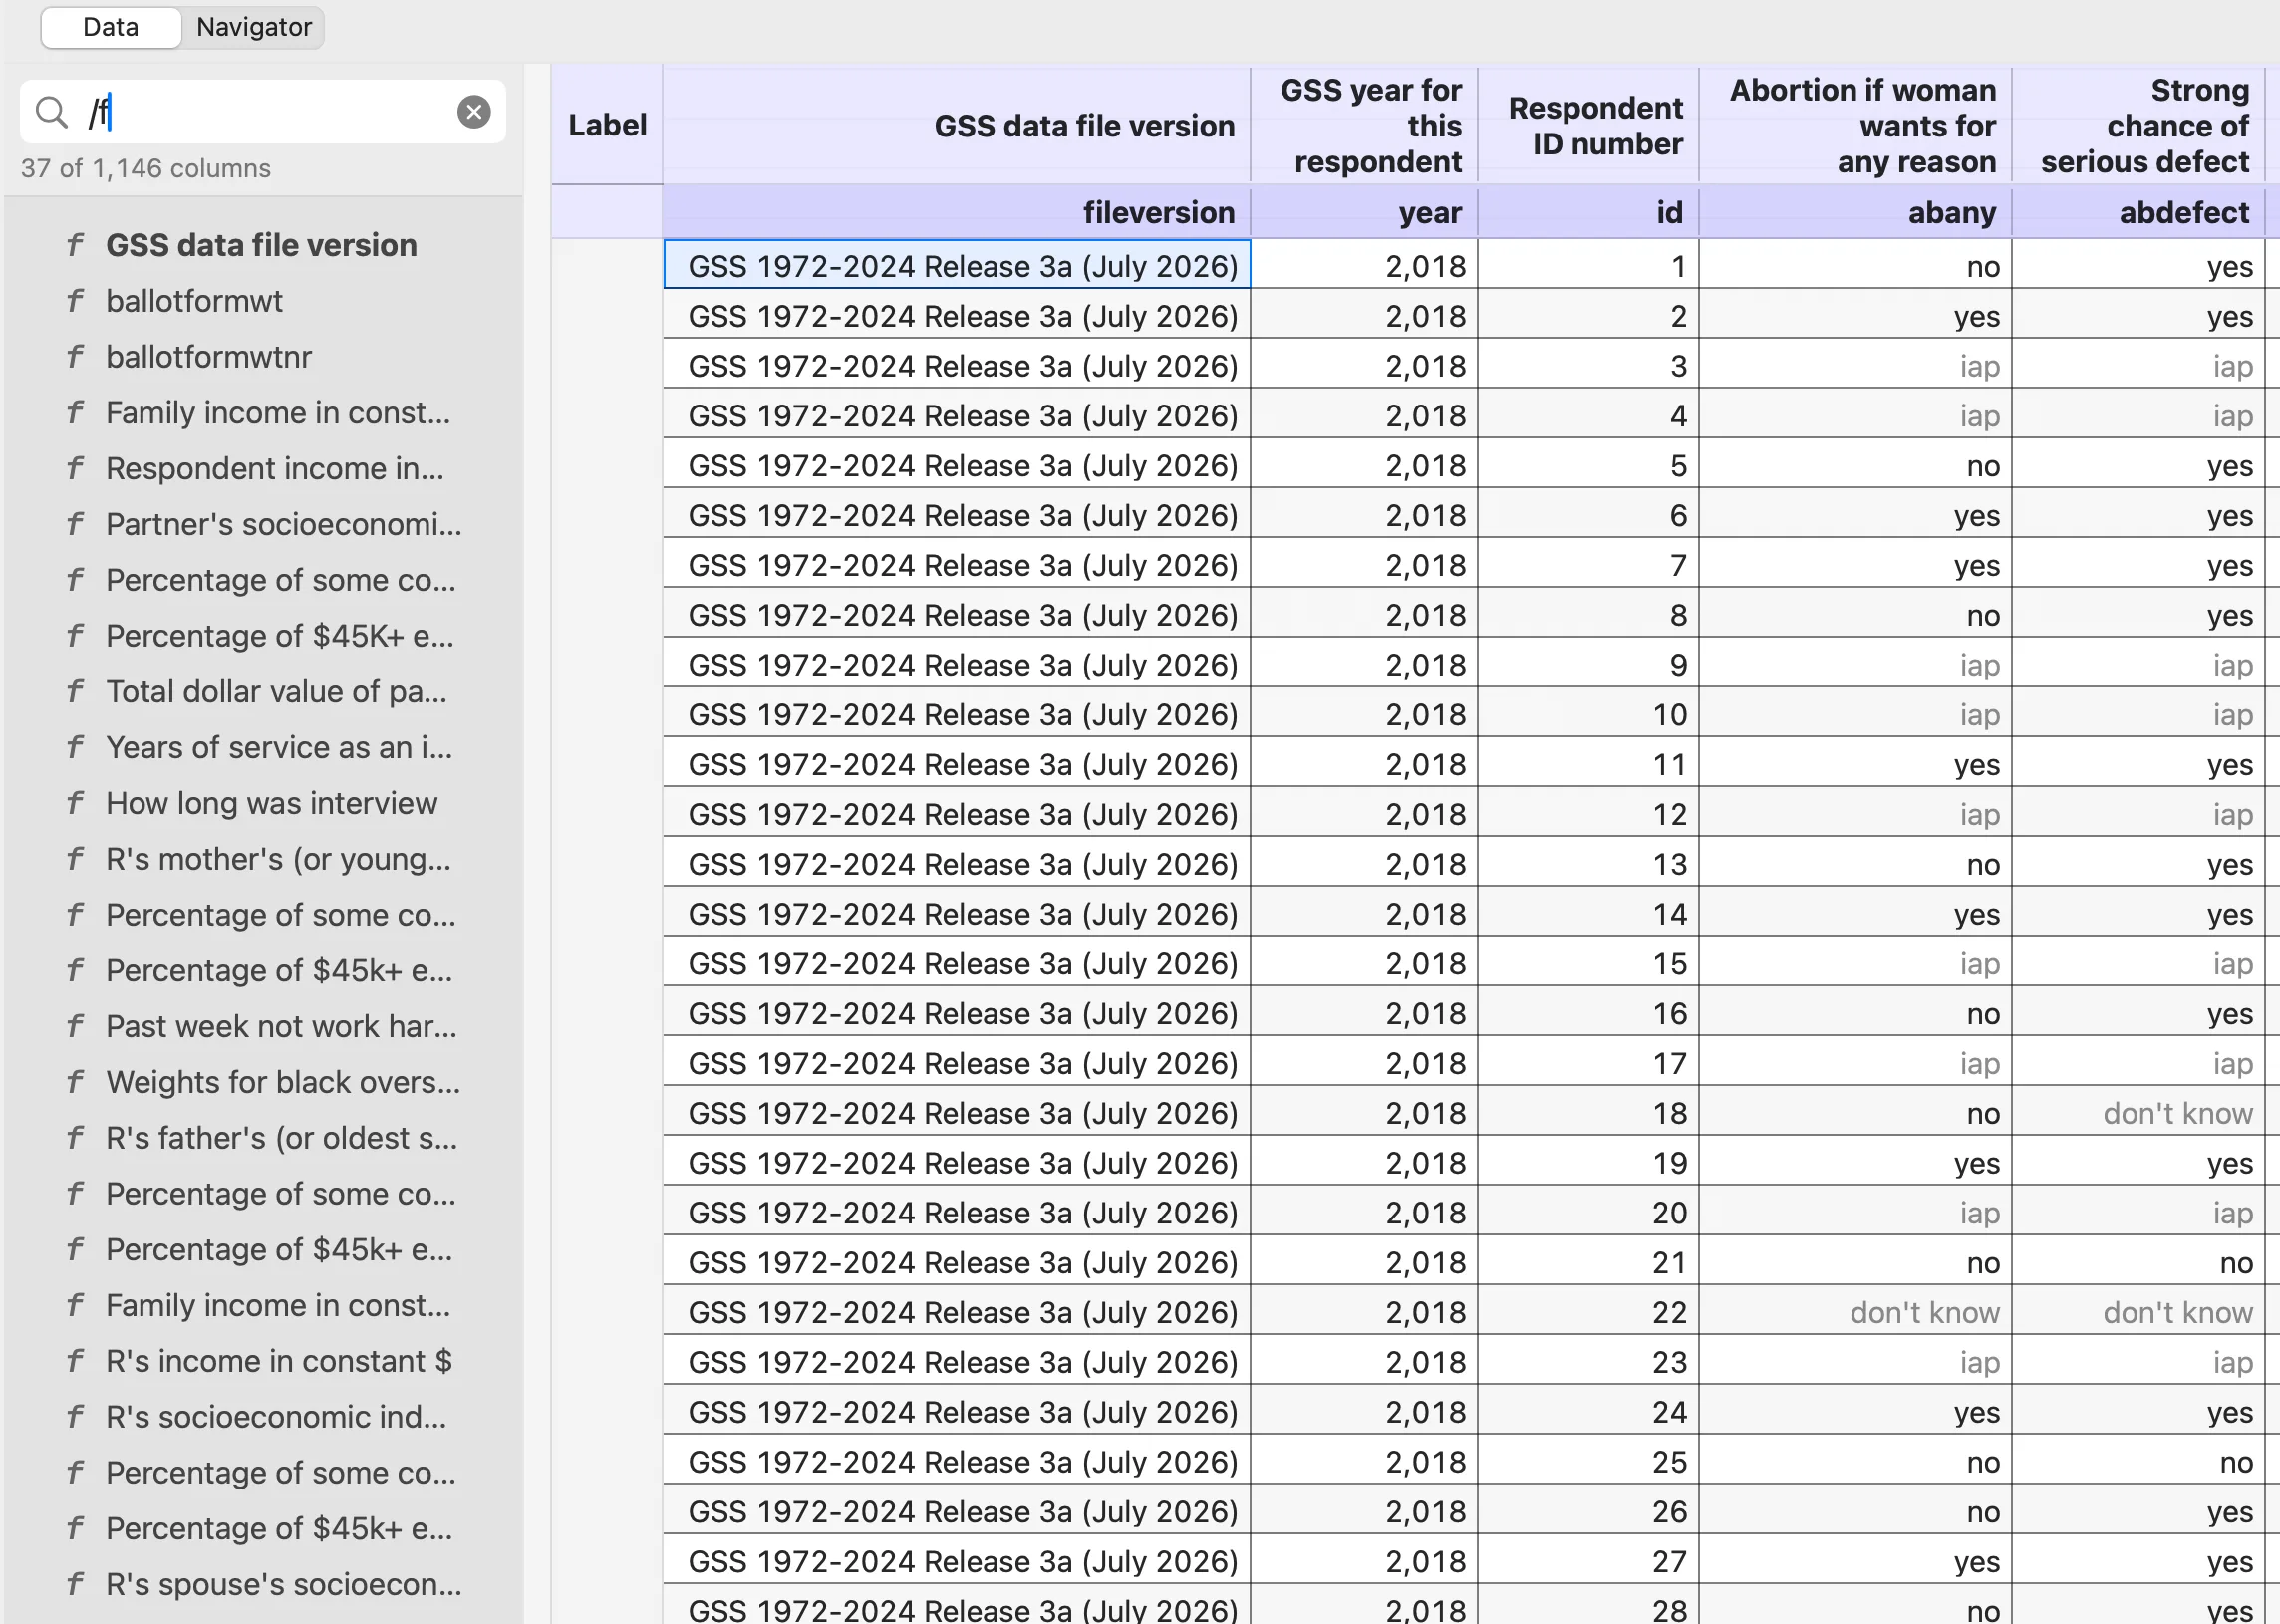Click the icon beside How long was interview

pyautogui.click(x=76, y=803)
